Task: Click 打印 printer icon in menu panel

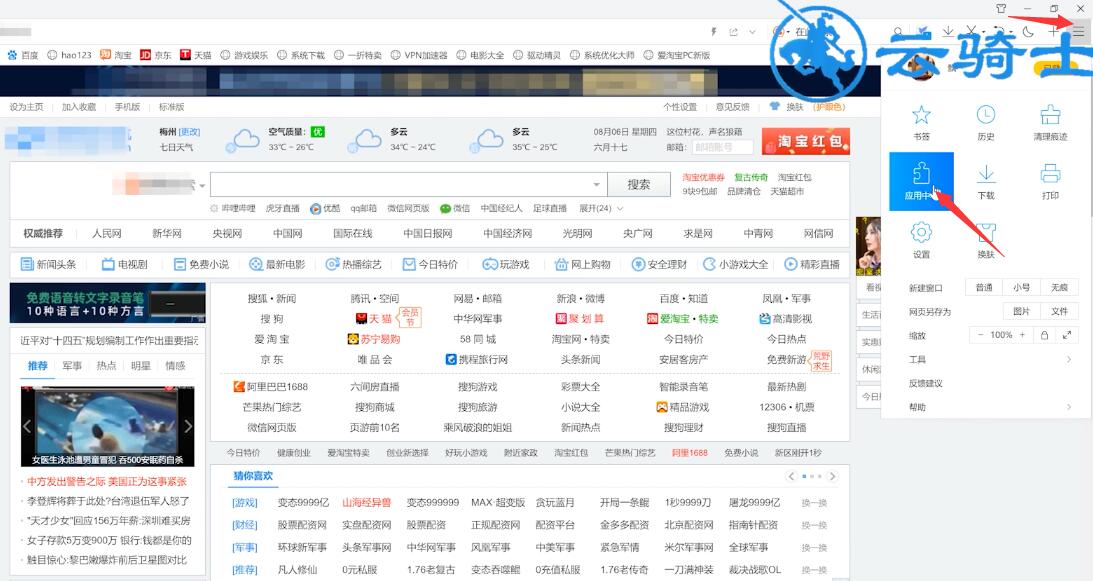Action: [1050, 181]
